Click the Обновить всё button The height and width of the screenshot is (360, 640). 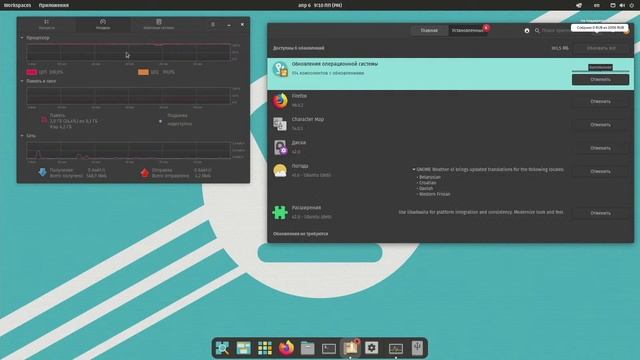click(601, 48)
